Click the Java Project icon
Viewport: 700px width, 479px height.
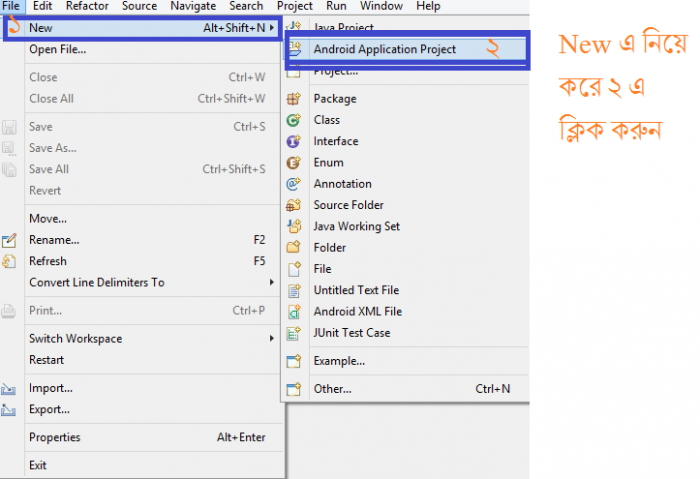294,25
